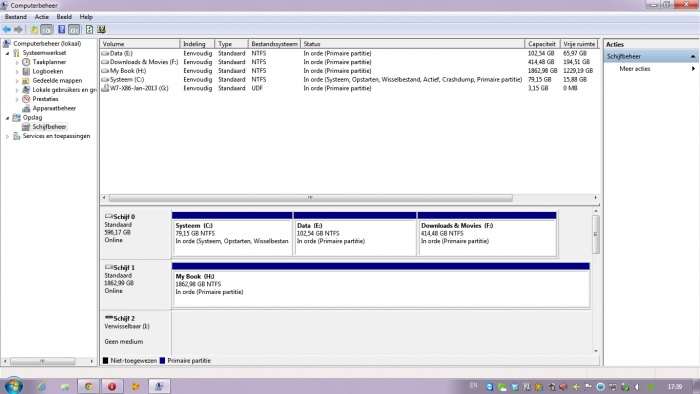Select the My Book (H:) partition block on Schijf 1
Image resolution: width=700 pixels, height=394 pixels.
click(381, 285)
